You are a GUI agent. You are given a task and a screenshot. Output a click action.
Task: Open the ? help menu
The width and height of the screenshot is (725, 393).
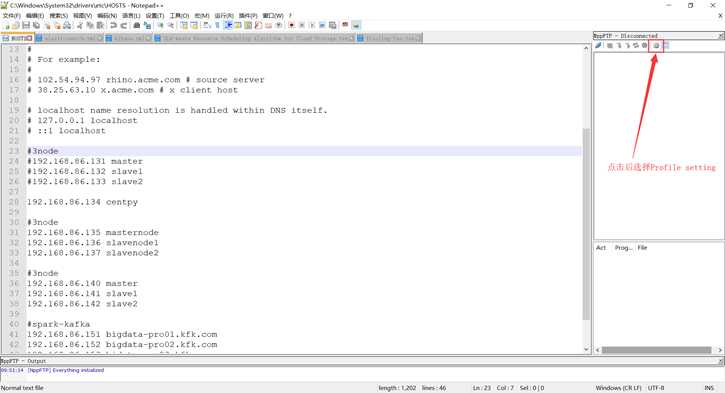[x=290, y=16]
